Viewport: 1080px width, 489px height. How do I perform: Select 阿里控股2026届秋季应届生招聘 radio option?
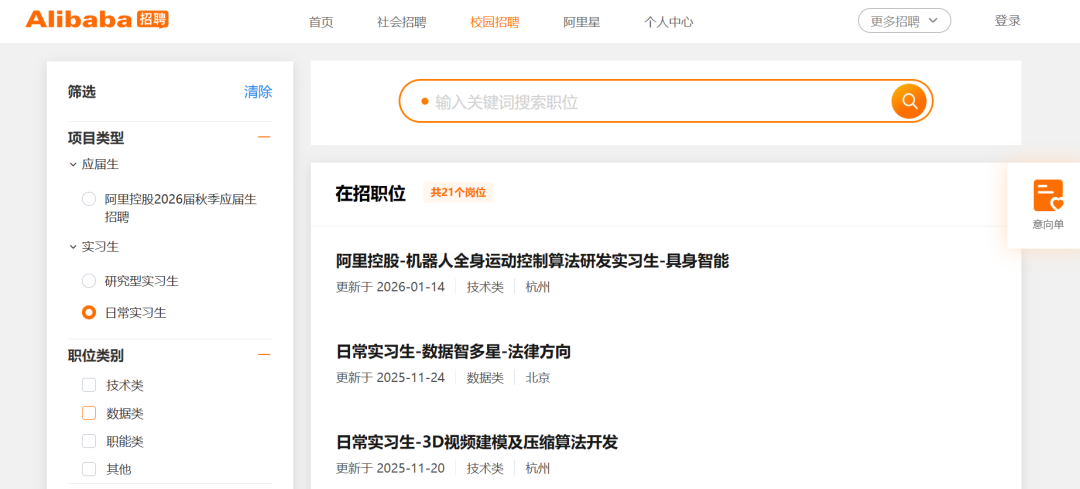[x=89, y=199]
